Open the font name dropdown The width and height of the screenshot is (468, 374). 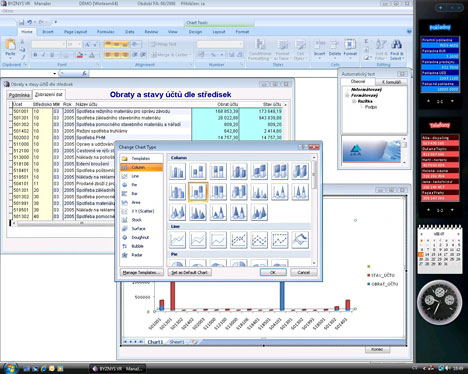[63, 44]
